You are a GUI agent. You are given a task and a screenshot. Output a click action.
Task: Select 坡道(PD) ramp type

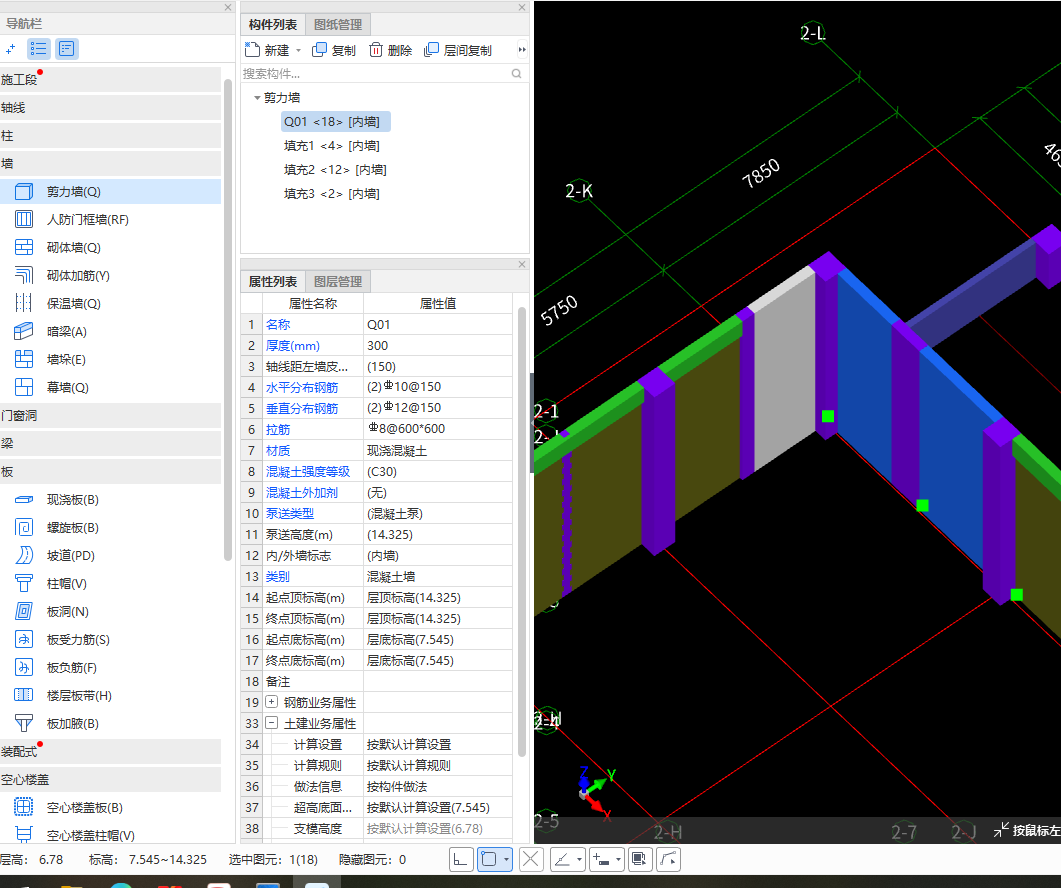(70, 556)
